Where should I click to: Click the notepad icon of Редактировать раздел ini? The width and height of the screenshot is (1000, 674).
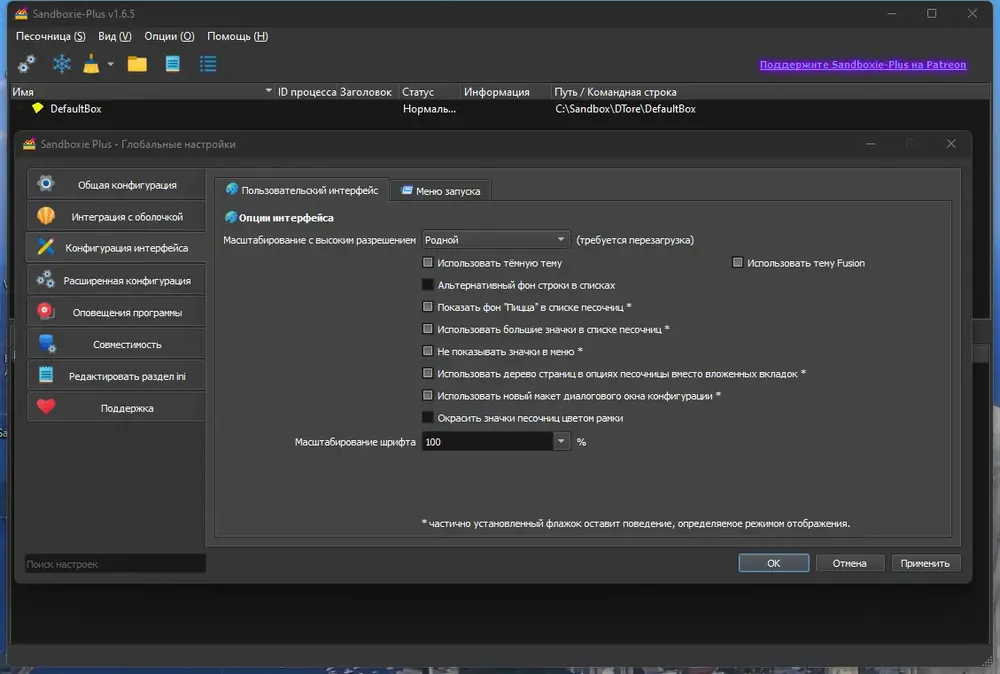point(46,375)
